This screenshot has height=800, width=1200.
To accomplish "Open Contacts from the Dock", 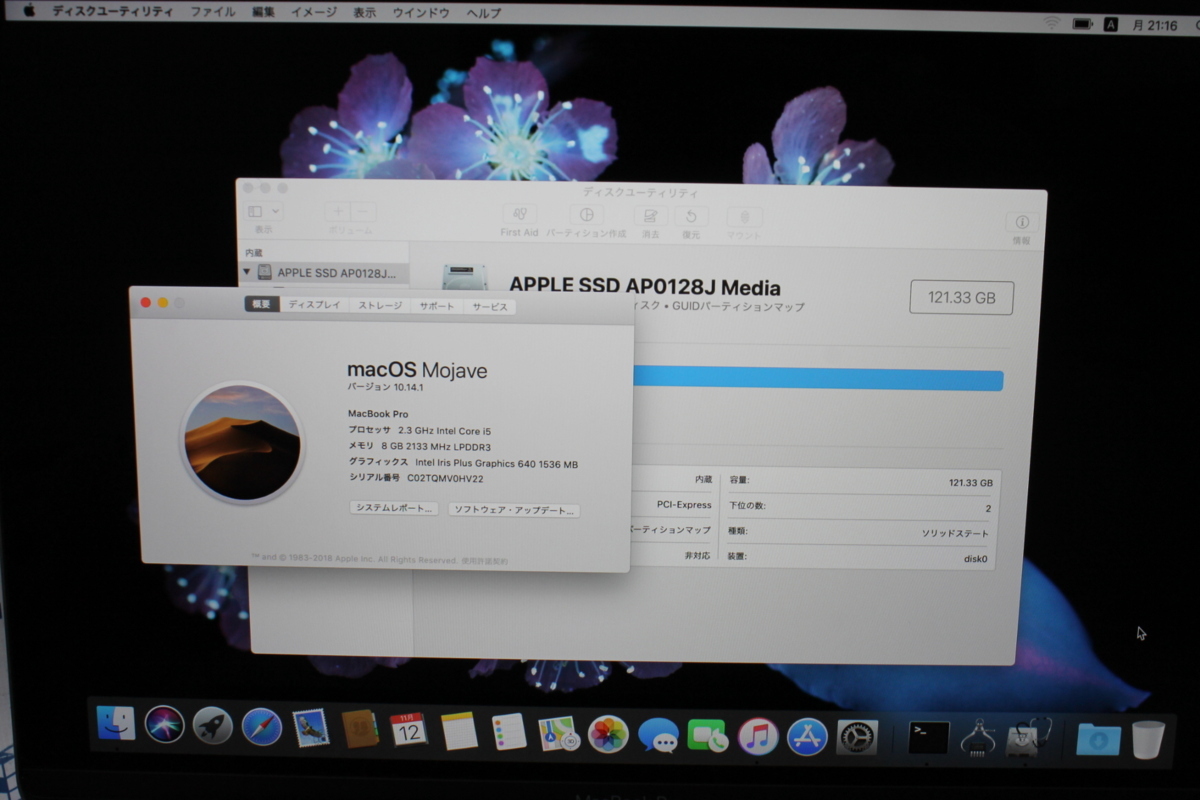I will (x=360, y=729).
